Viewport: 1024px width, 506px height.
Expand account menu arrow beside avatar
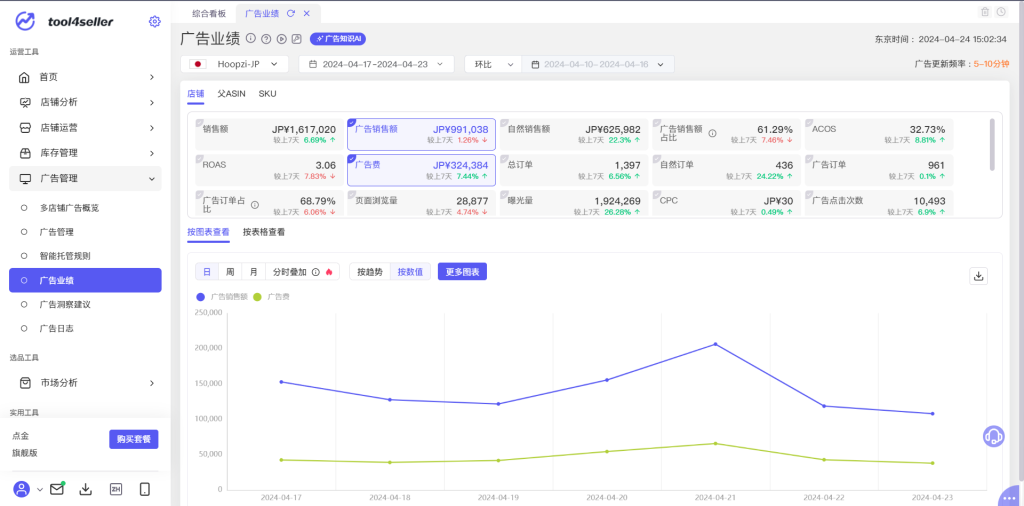[40, 489]
